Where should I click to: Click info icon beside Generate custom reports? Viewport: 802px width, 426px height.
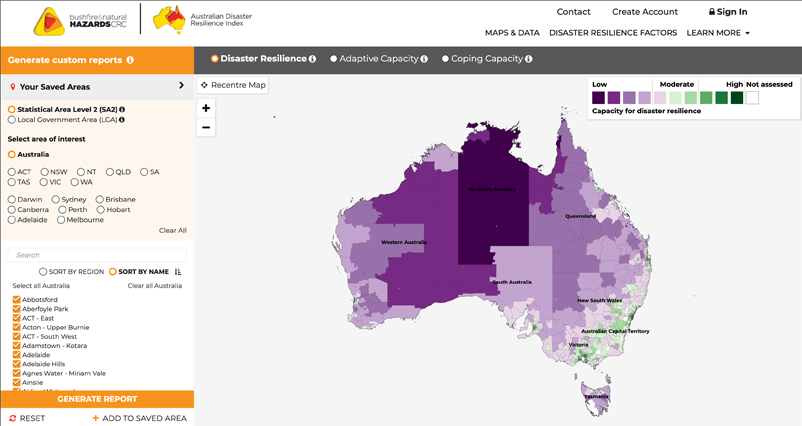tap(130, 60)
